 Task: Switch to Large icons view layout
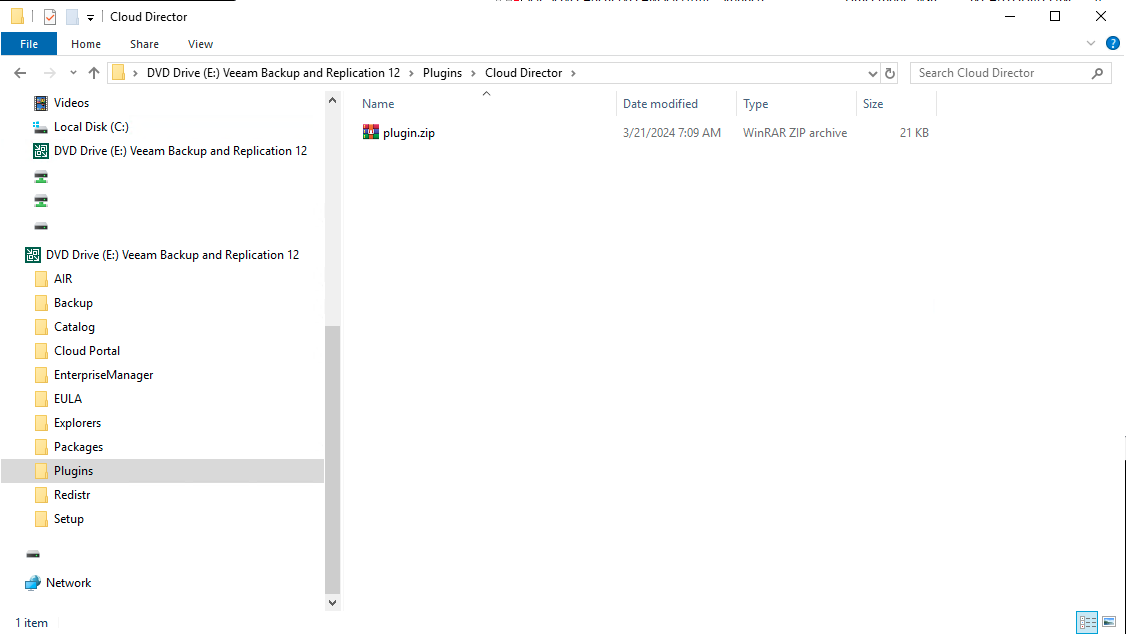pos(1109,622)
